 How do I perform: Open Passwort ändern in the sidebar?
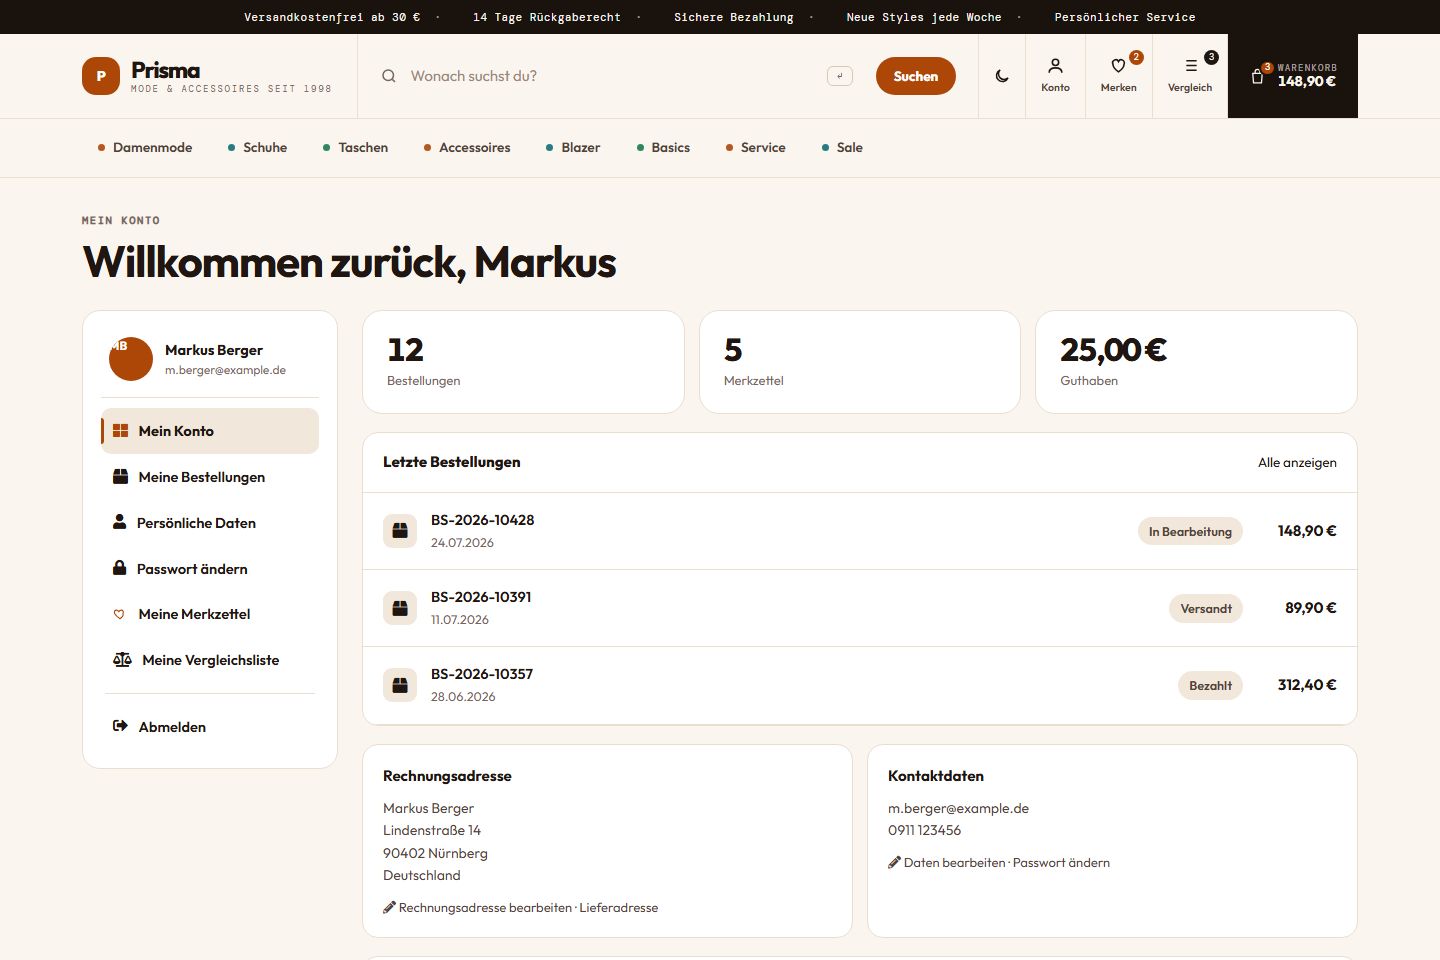[210, 569]
